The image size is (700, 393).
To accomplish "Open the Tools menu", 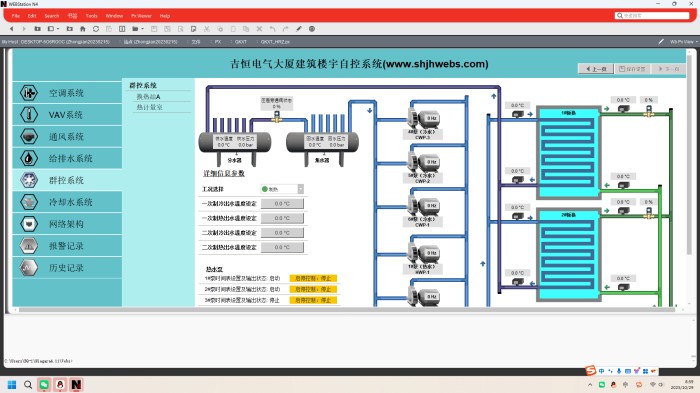I will 92,16.
